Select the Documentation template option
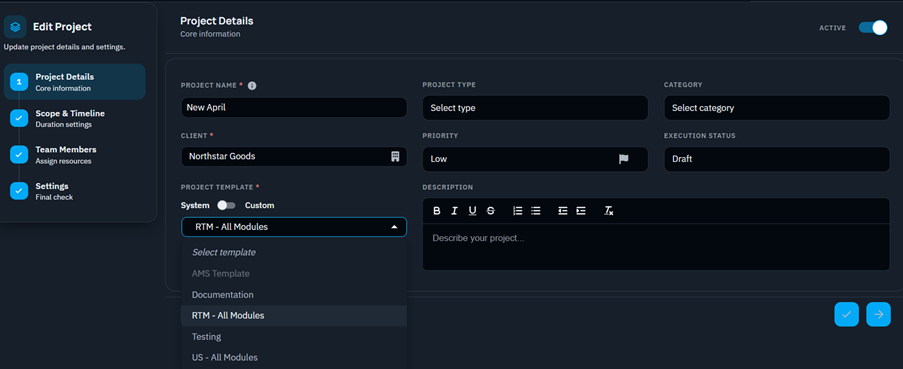This screenshot has height=369, width=903. click(x=294, y=295)
